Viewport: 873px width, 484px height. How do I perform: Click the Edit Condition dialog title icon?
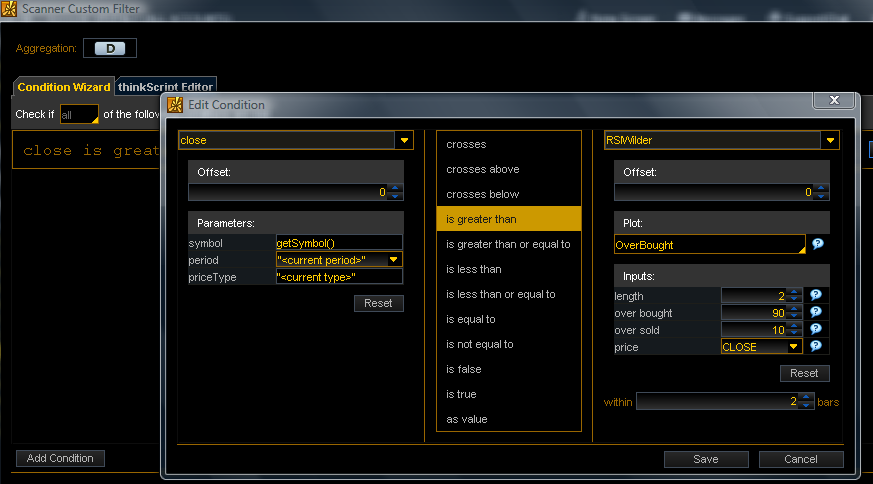point(175,105)
